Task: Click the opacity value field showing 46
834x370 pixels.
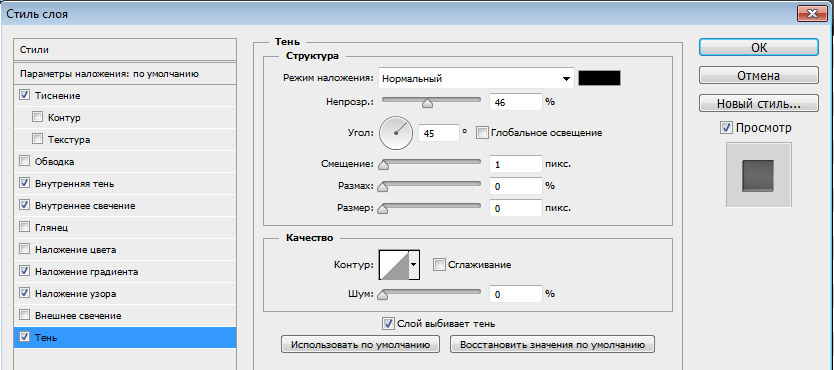Action: [515, 102]
